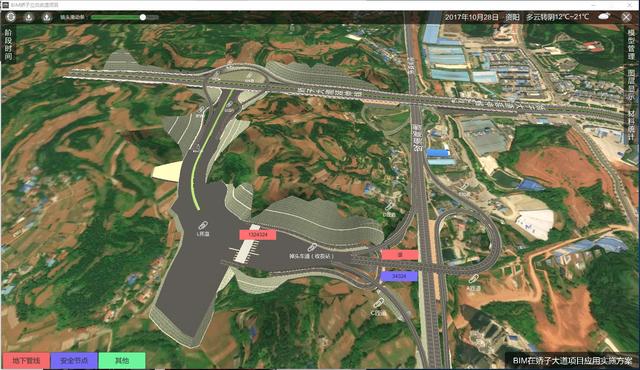Click the weather text 多云转阴12℃~21℃
Screen dimensions: 640x370
coord(557,17)
